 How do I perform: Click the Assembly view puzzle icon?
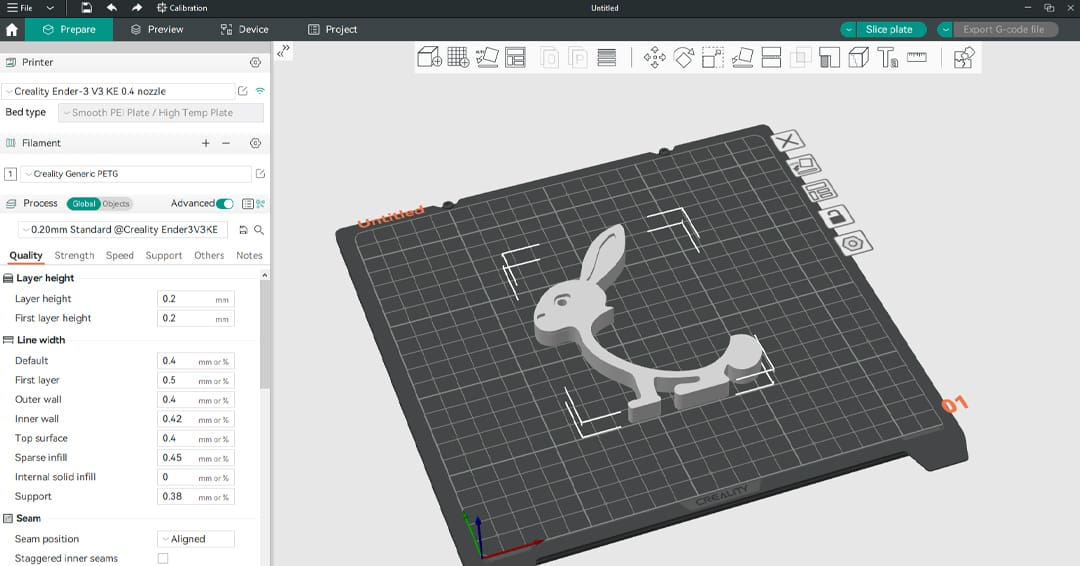963,58
